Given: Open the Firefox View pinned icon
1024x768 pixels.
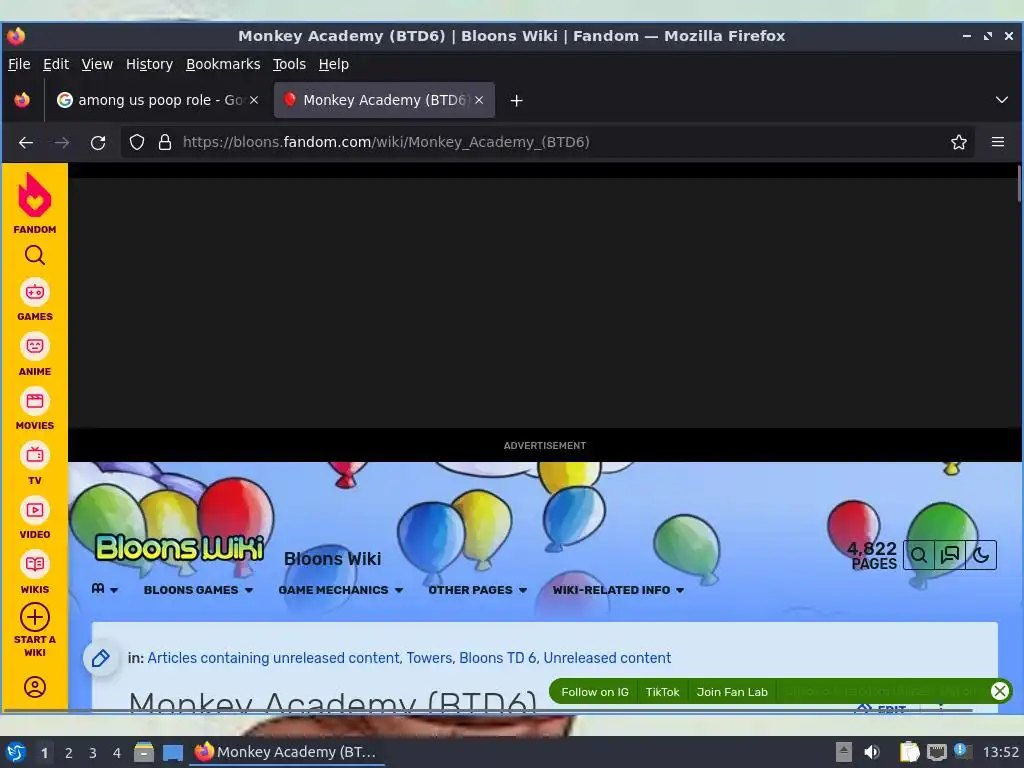Looking at the screenshot, I should pyautogui.click(x=22, y=100).
